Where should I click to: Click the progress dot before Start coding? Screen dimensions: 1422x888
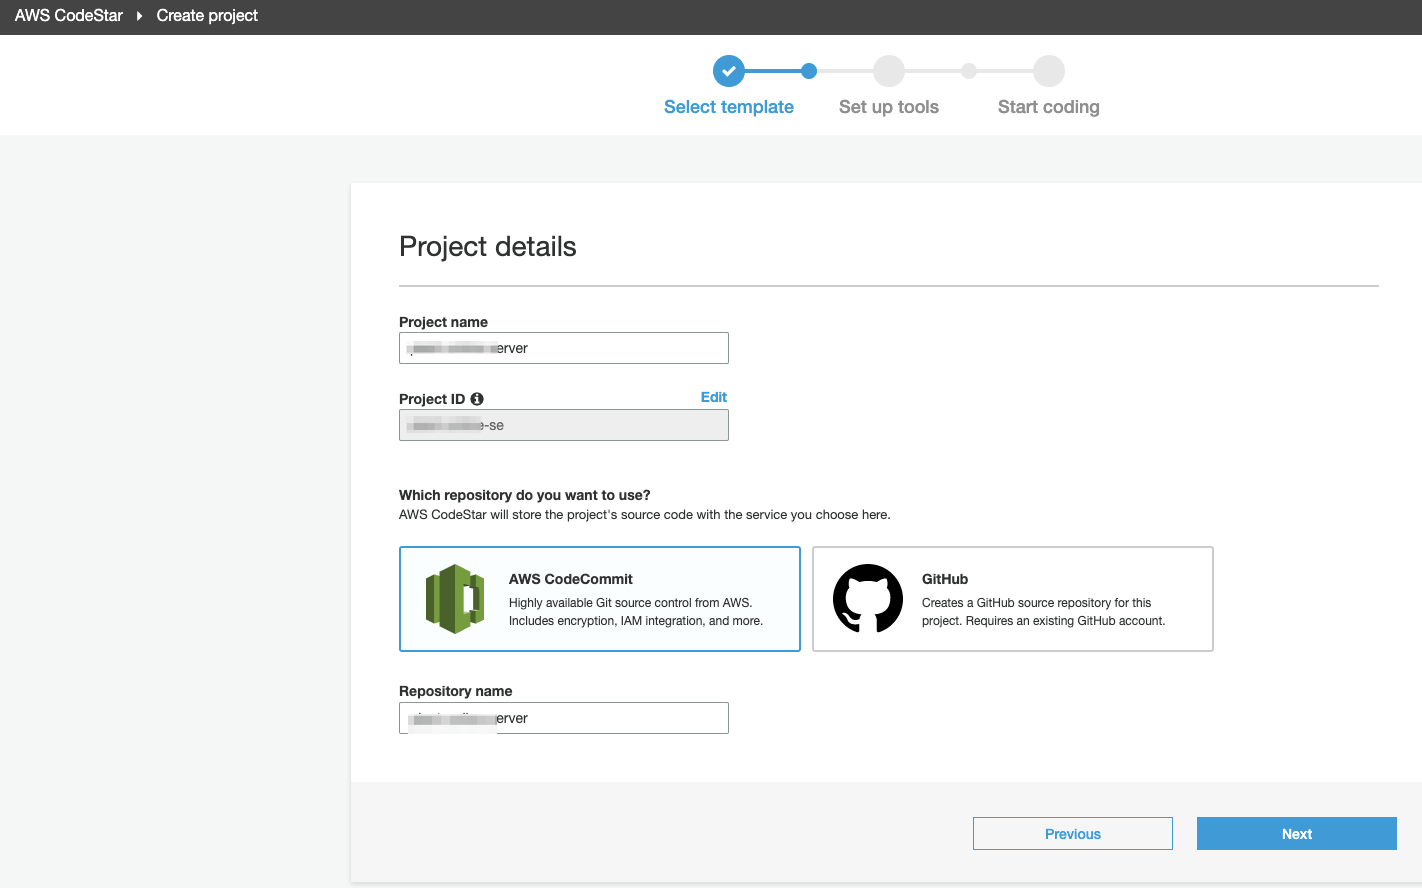969,71
